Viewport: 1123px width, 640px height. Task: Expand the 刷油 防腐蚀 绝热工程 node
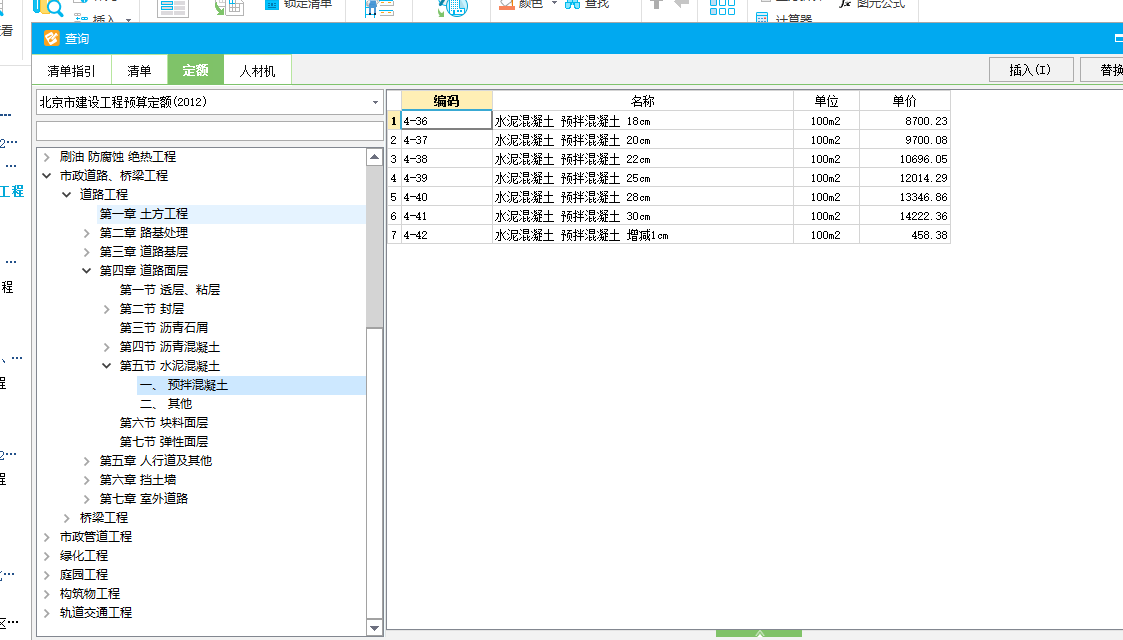47,157
